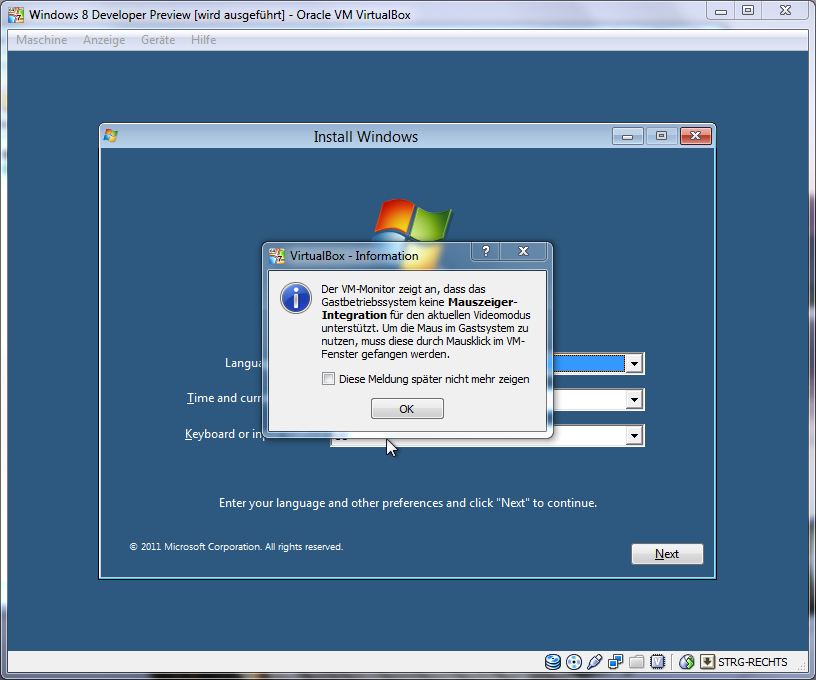Viewport: 816px width, 680px height.
Task: Click the 'Install Windows' title text
Action: (x=366, y=137)
